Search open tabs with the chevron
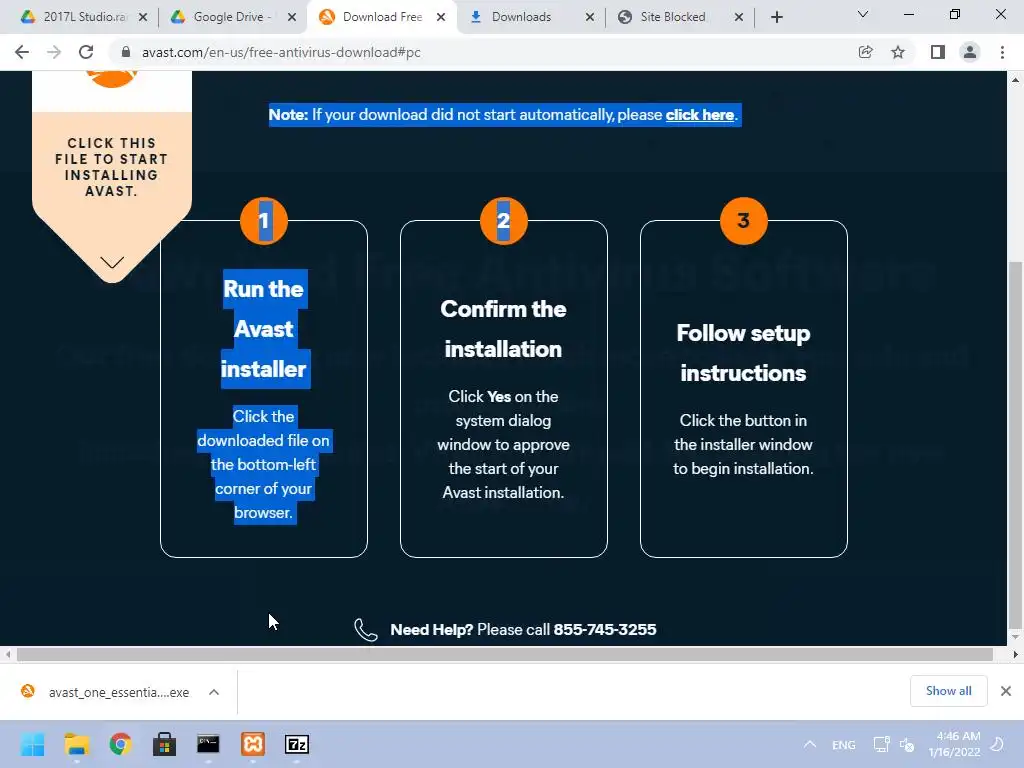Screen dimensions: 1024x768 click(863, 14)
